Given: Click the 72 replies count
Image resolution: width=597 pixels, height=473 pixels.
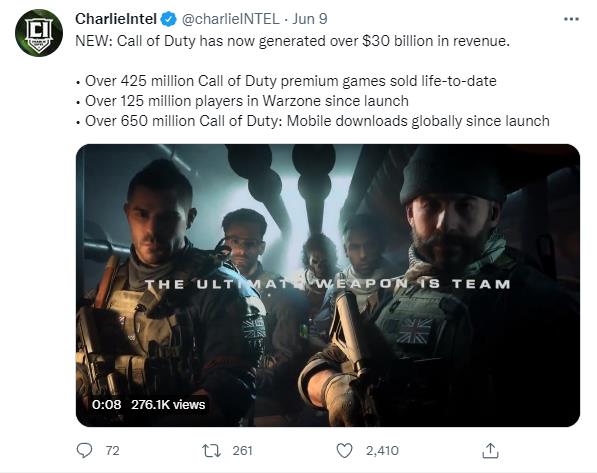Looking at the screenshot, I should [112, 451].
